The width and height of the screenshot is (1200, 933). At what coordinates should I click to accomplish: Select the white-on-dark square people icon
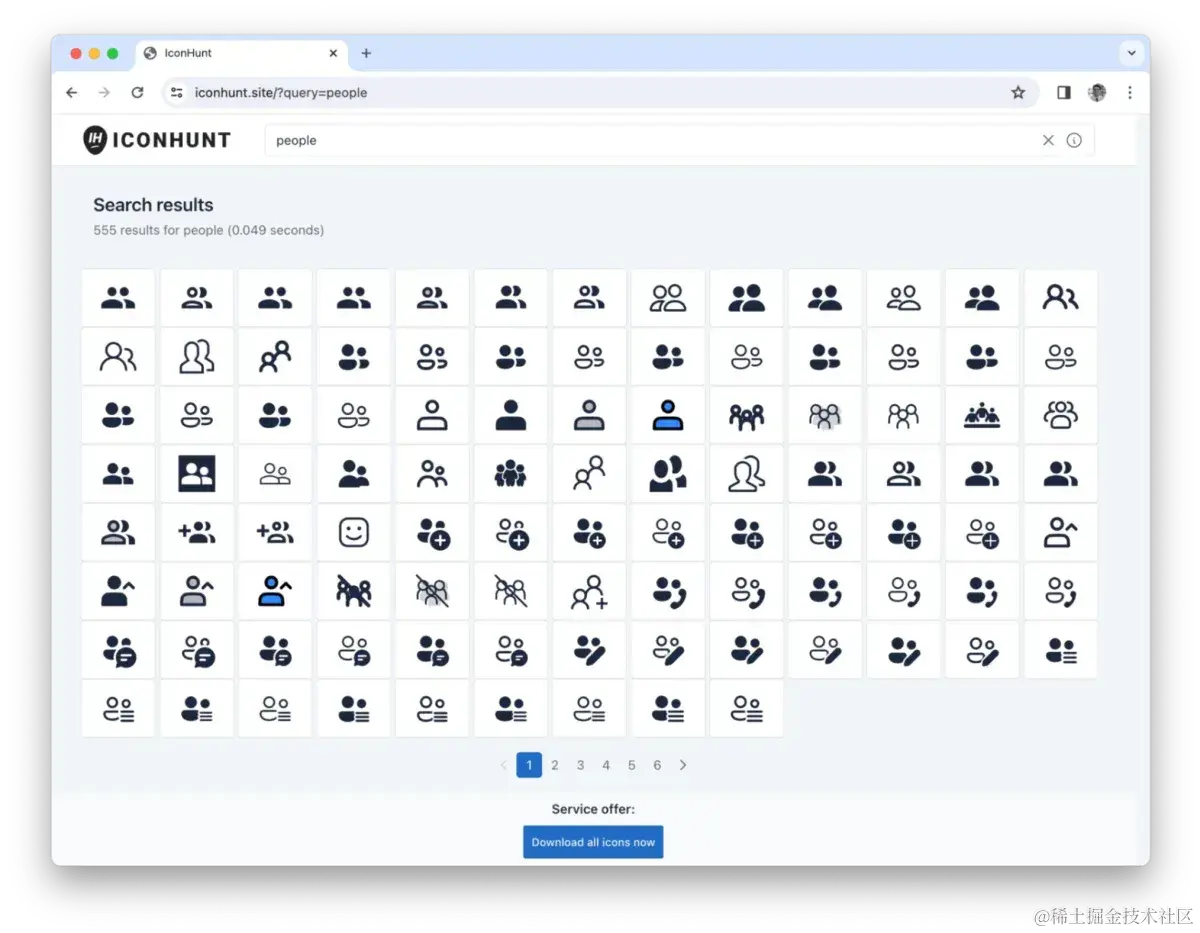197,474
